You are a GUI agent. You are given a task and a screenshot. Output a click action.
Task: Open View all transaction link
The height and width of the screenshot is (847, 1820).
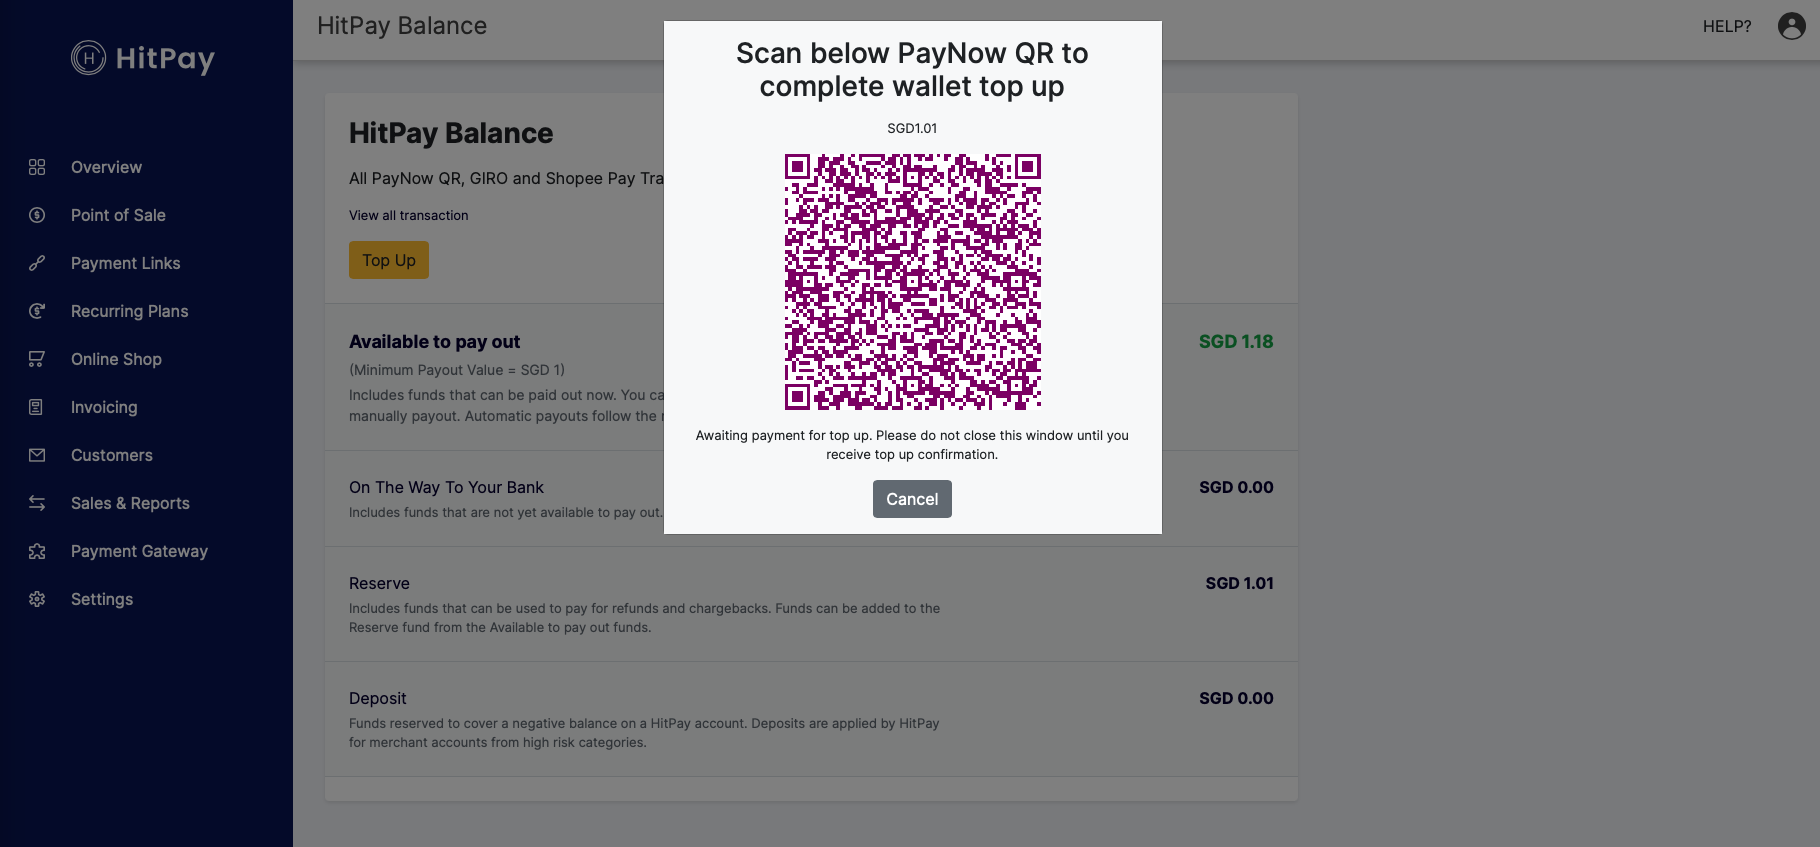pyautogui.click(x=408, y=215)
